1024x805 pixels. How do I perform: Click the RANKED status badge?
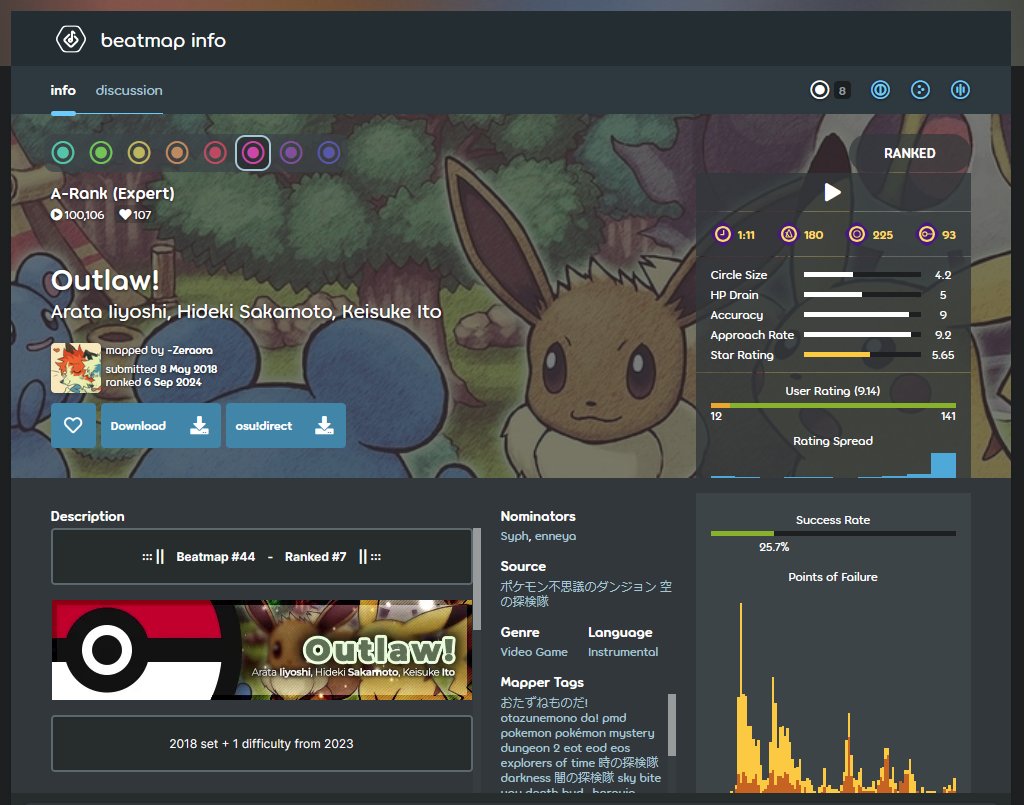click(909, 153)
